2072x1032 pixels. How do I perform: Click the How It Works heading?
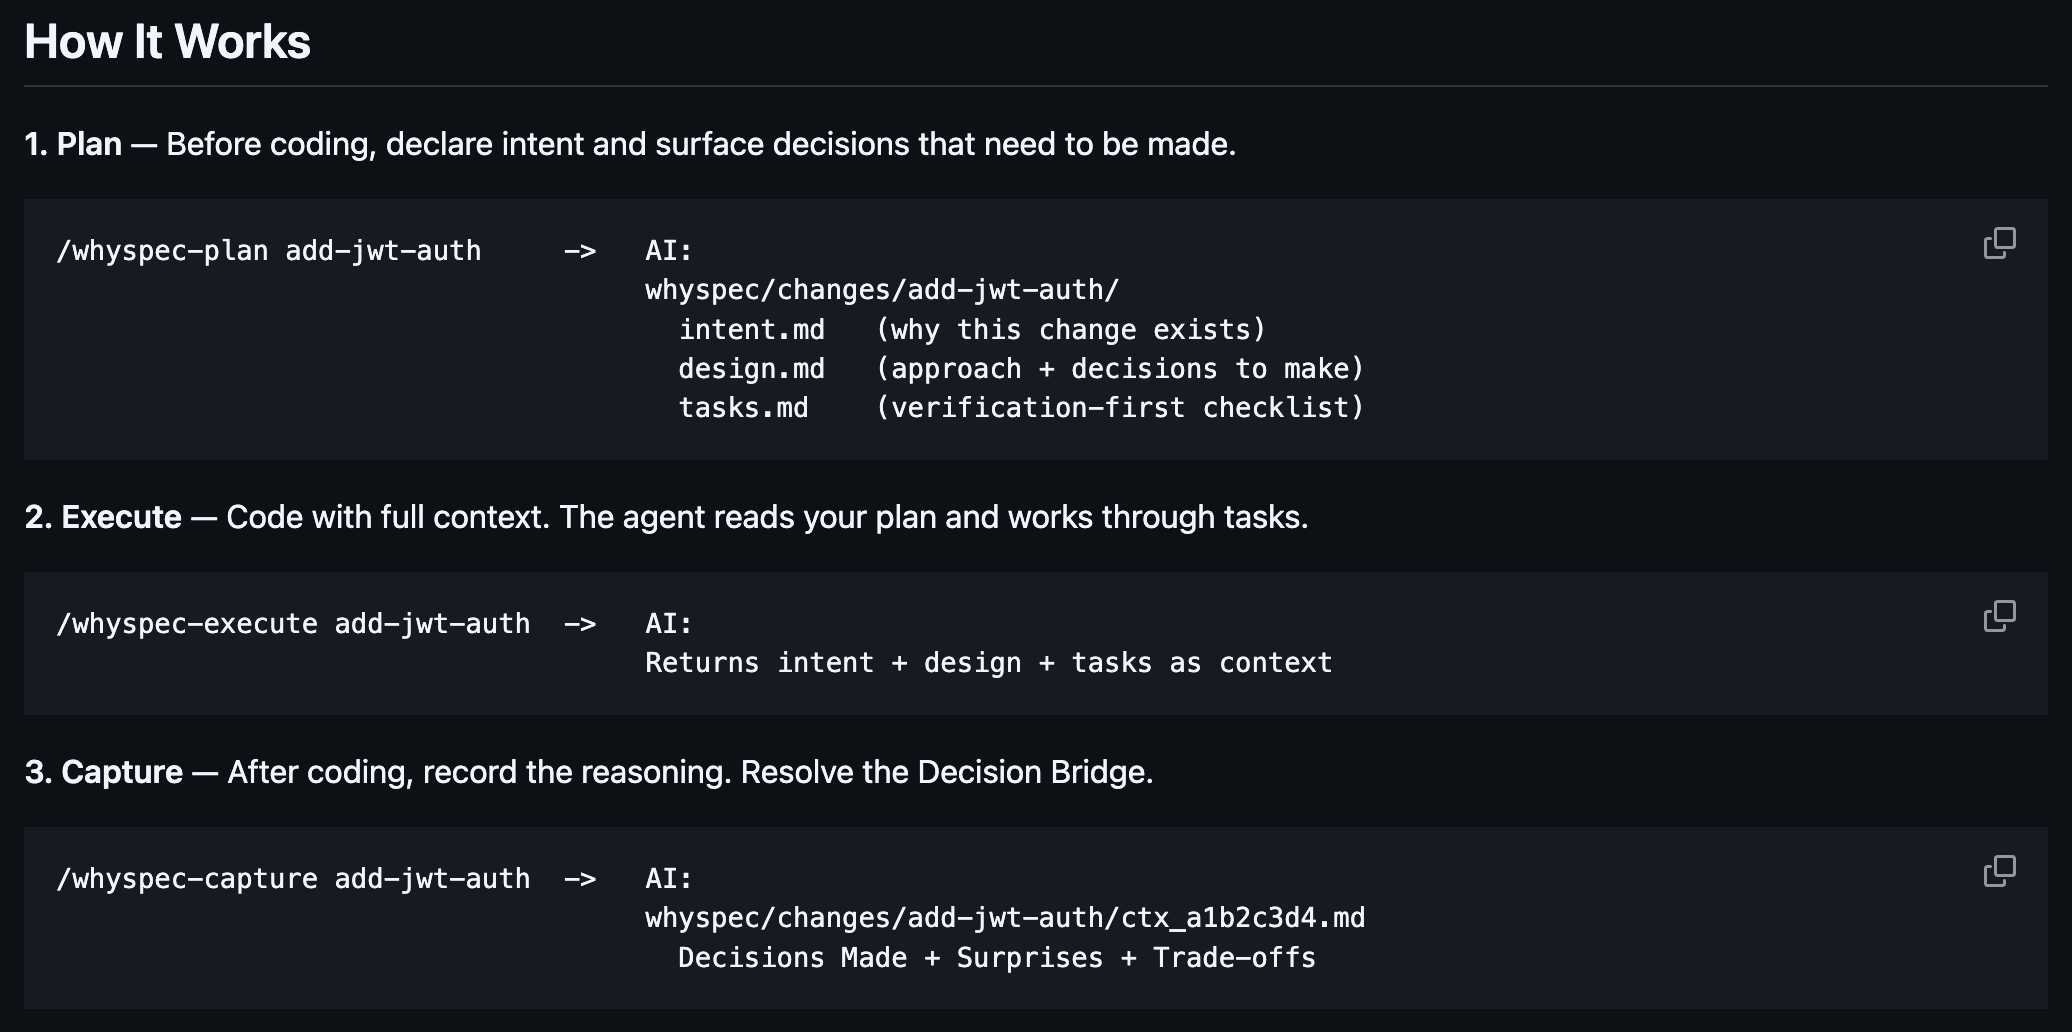(168, 41)
